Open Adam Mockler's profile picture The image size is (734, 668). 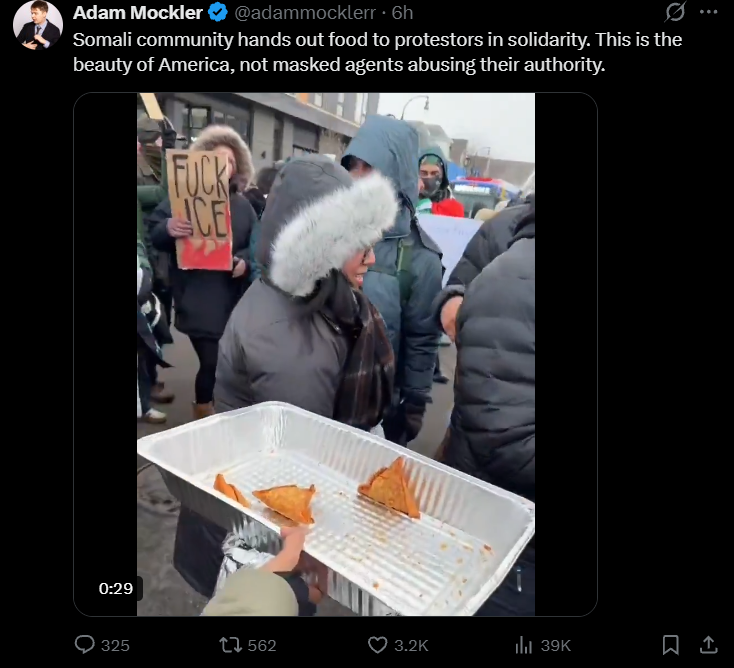(38, 25)
